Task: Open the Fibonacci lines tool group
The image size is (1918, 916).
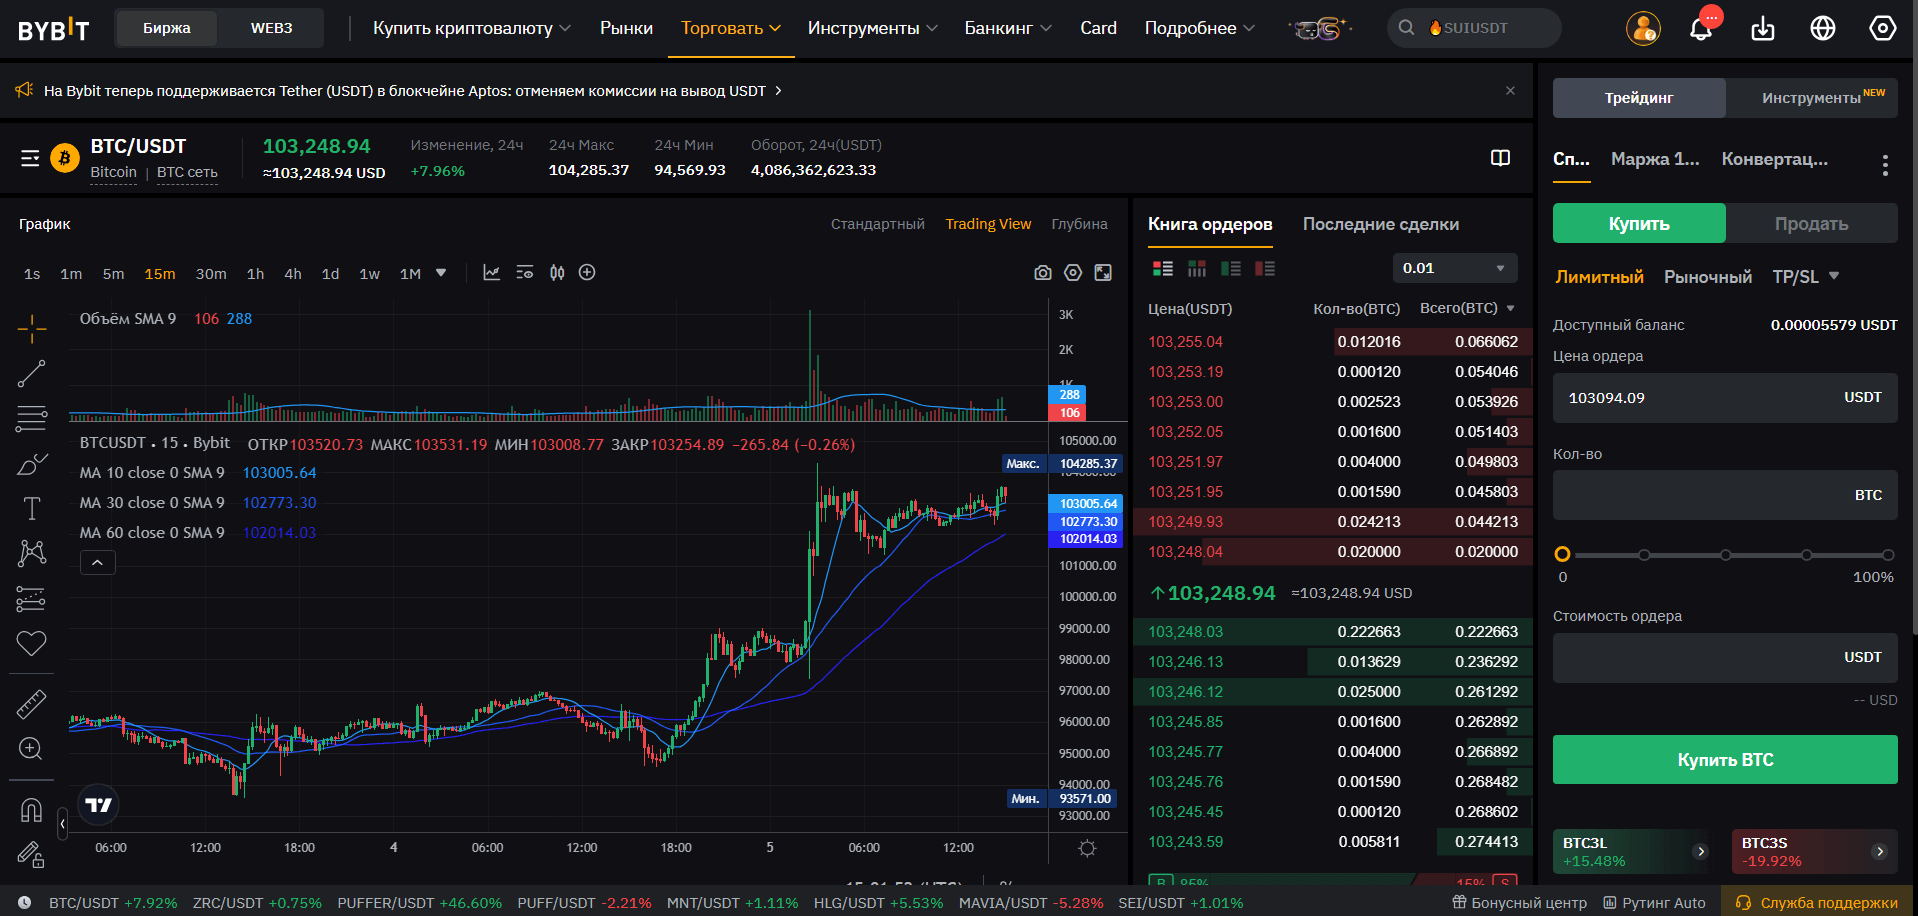Action: (31, 419)
